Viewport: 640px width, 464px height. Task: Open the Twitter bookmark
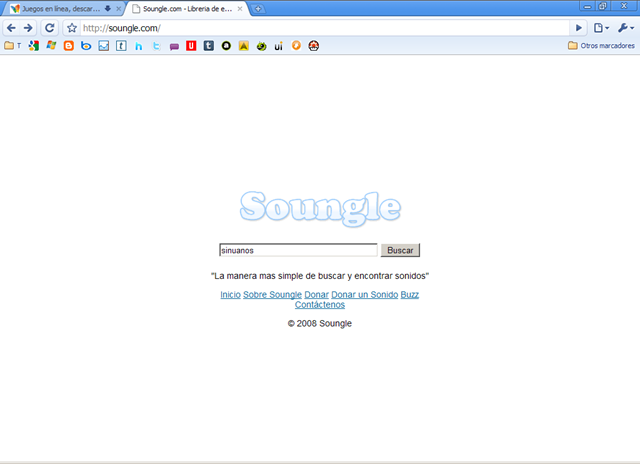156,46
